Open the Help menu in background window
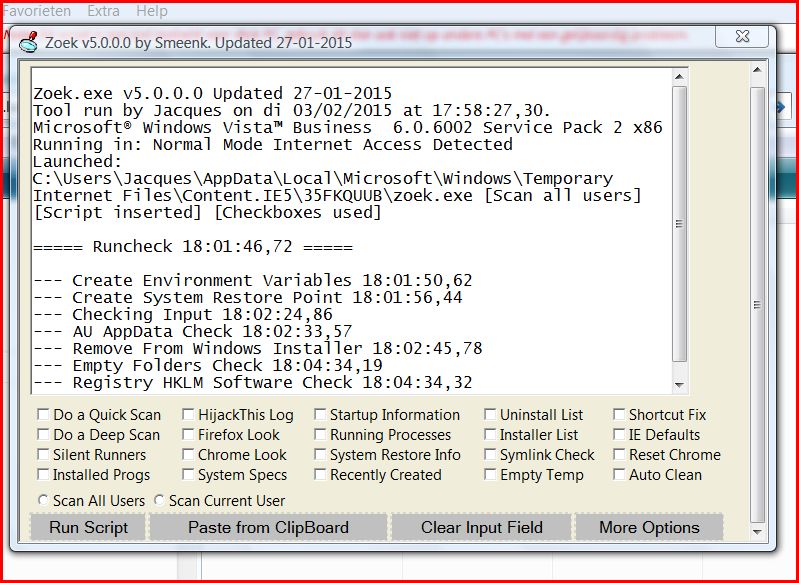The height and width of the screenshot is (583, 799). [151, 11]
